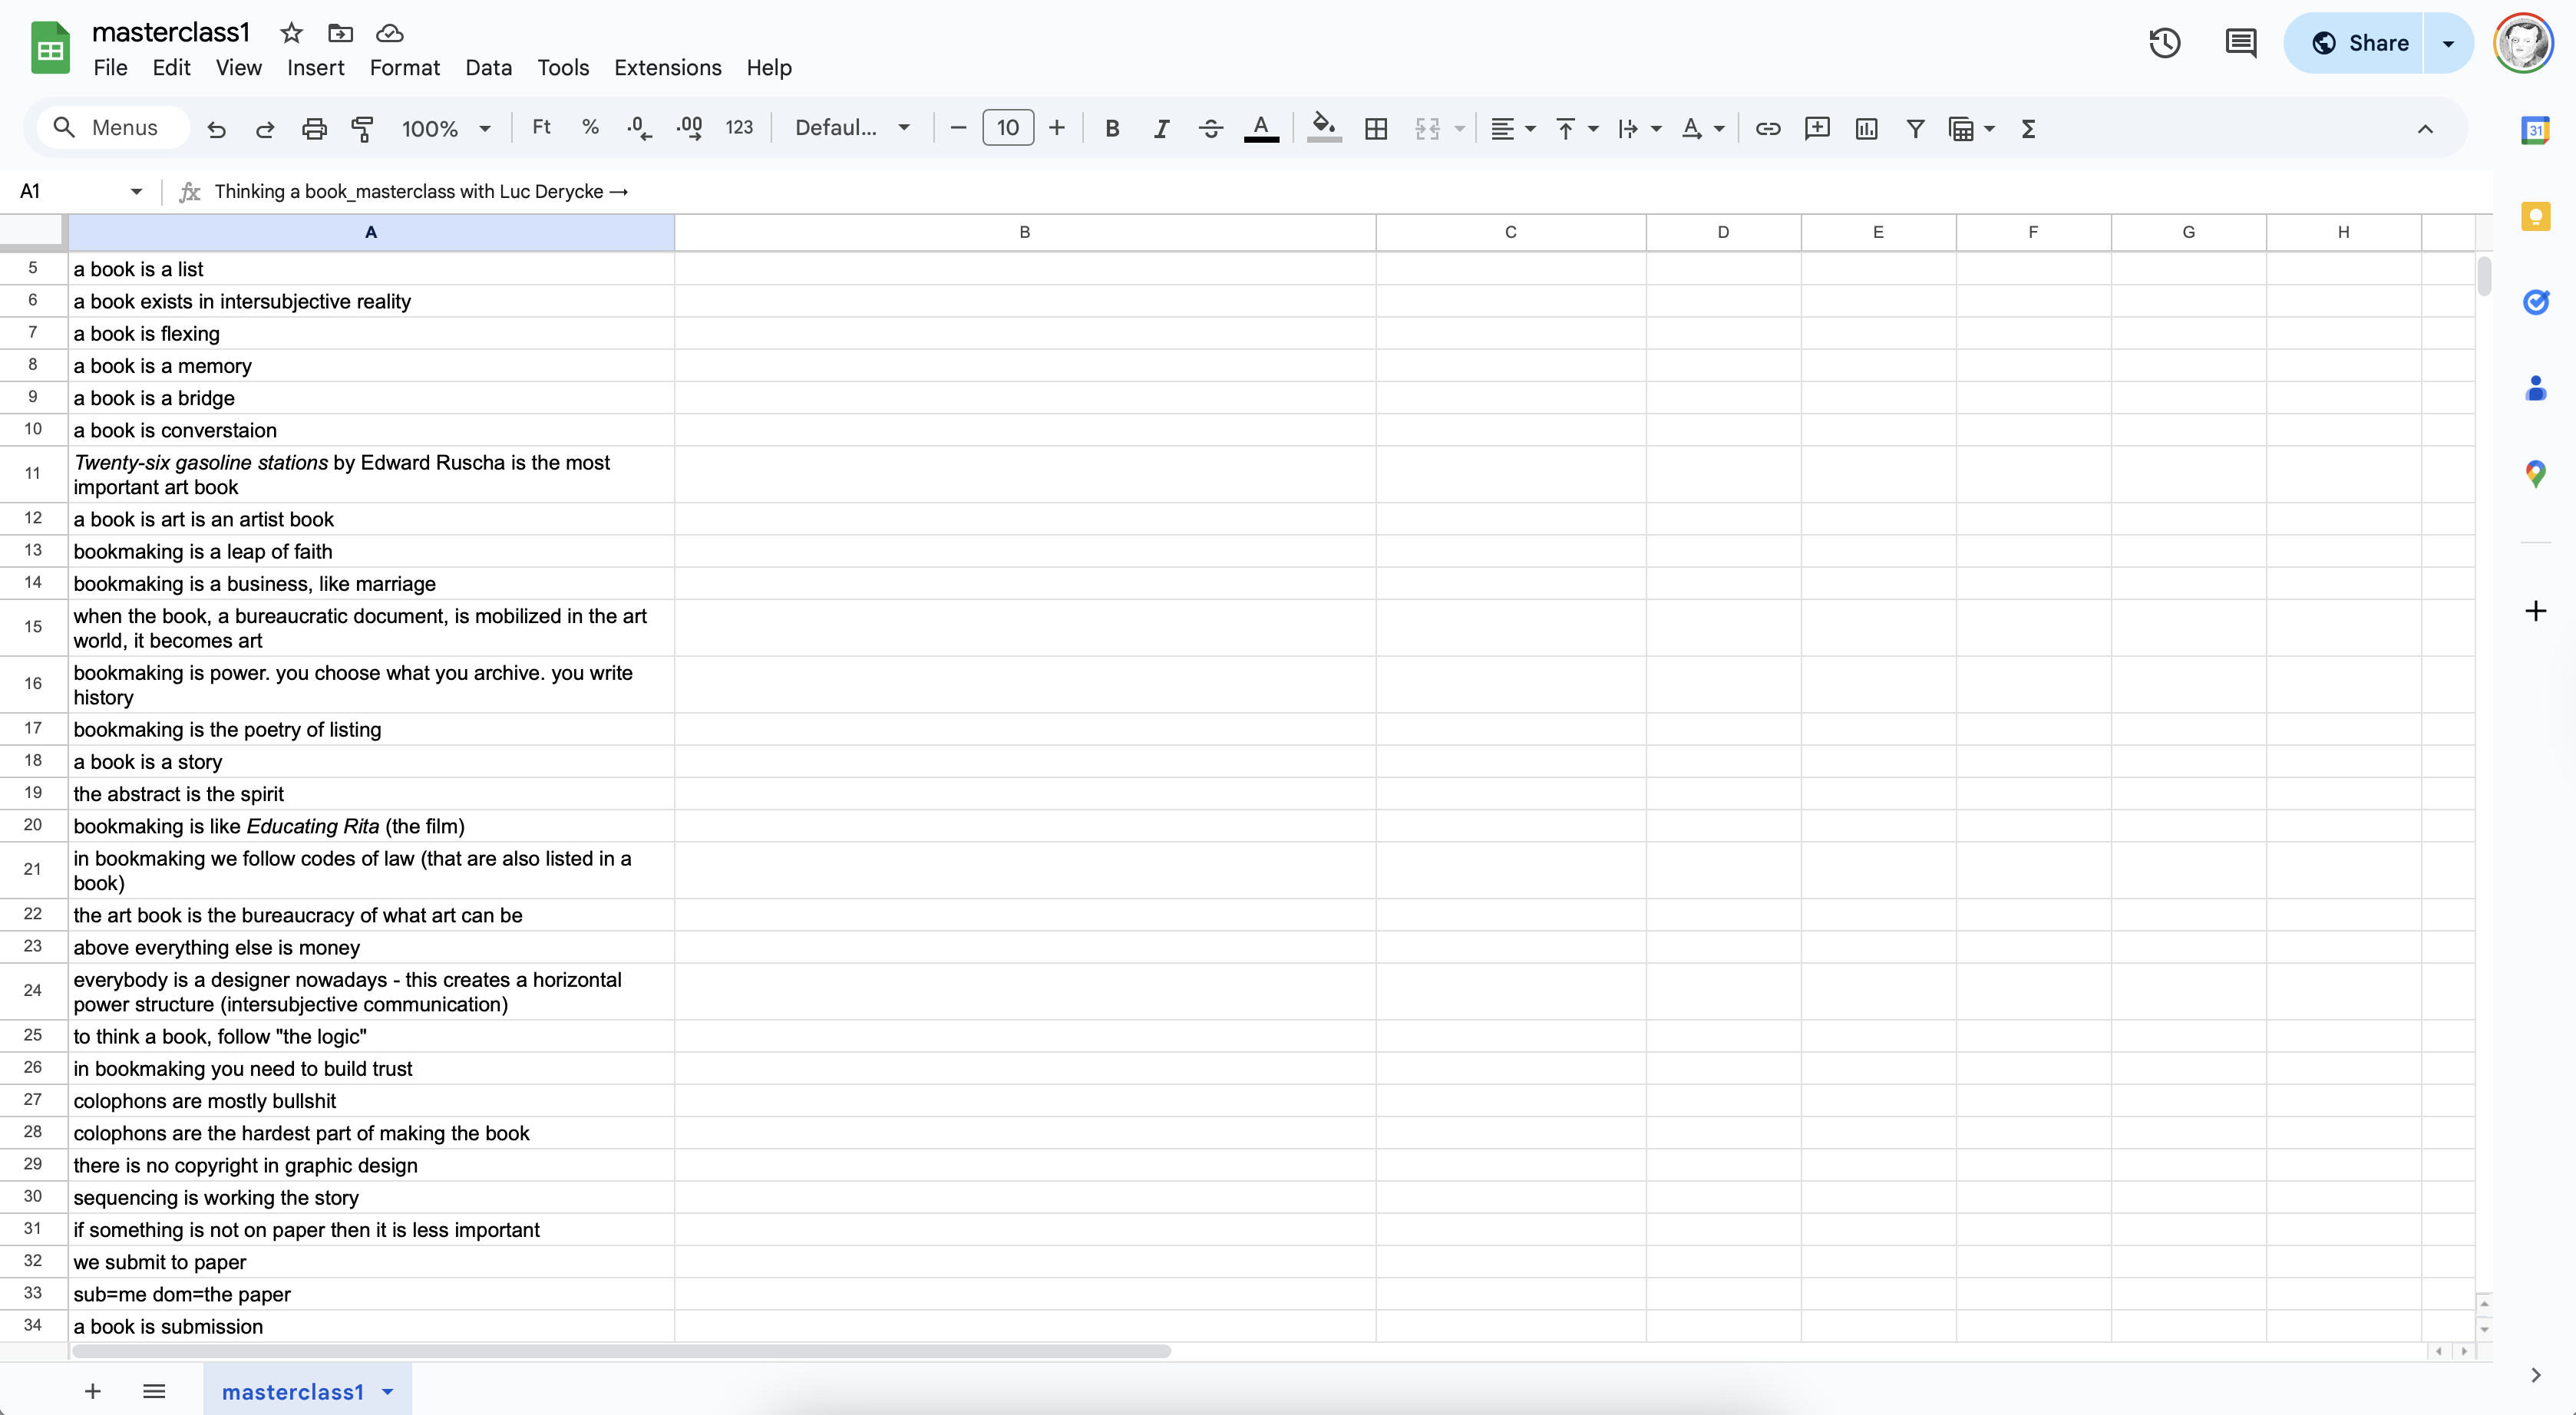
Task: Click the insert chart icon
Action: [1866, 128]
